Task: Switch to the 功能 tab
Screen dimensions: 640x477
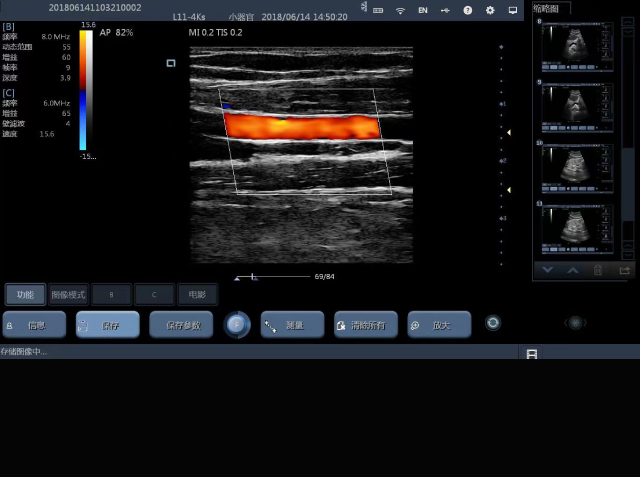Action: pos(25,295)
